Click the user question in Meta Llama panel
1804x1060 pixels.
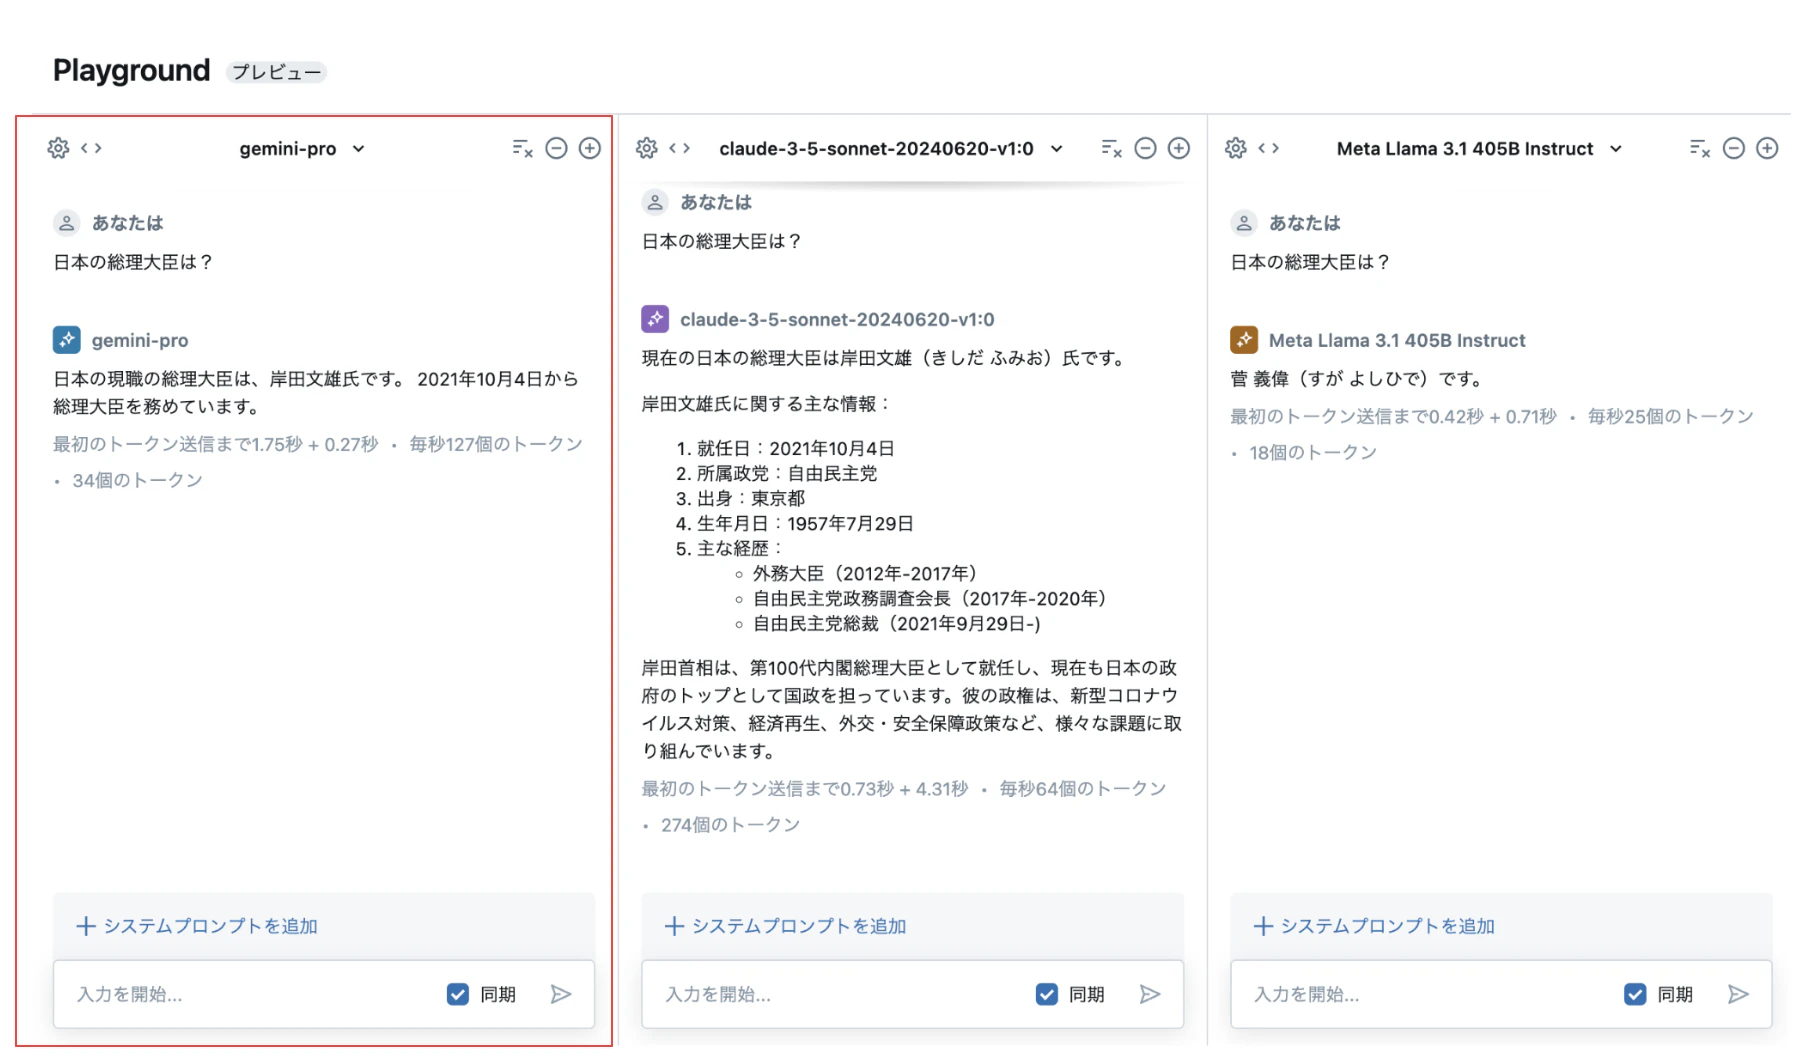(1310, 262)
